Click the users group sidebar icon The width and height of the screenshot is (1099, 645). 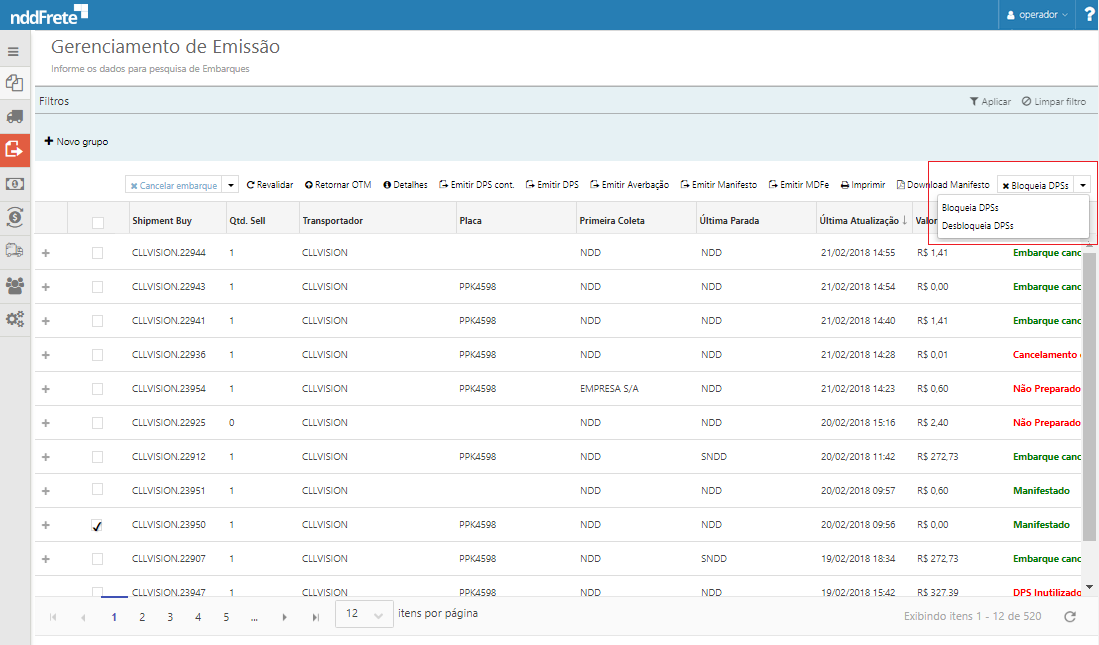pyautogui.click(x=15, y=286)
